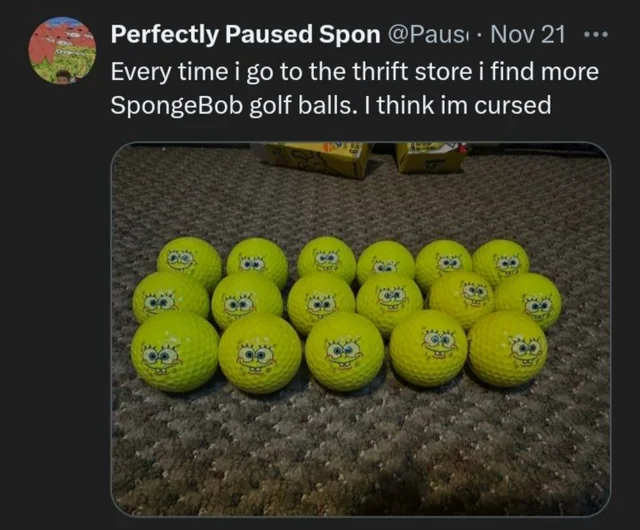Click the rightmost golf ball in front row
This screenshot has width=640, height=530.
tap(507, 350)
